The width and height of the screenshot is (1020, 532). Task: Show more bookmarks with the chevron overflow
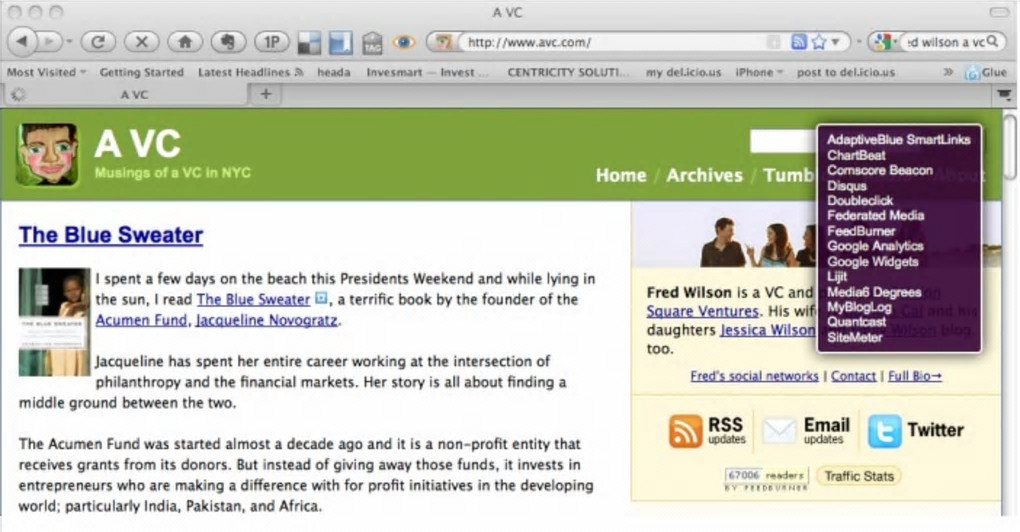coord(948,72)
